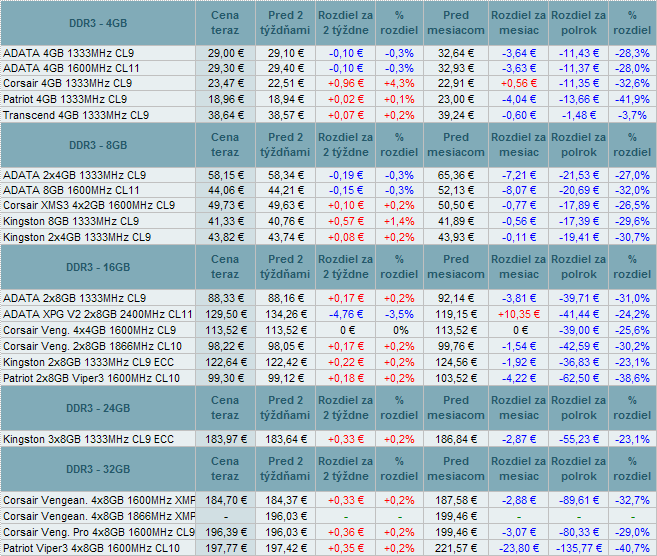Select Patriot Viper3 4x8GB 1600MHz CL10 name

pos(91,548)
